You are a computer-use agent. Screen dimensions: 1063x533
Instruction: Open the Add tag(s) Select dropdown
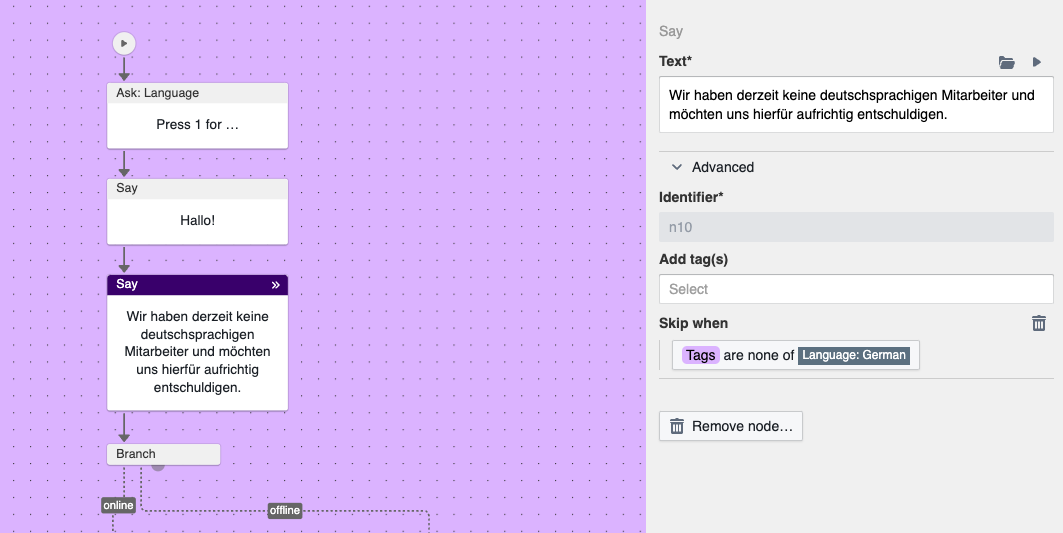pos(856,289)
